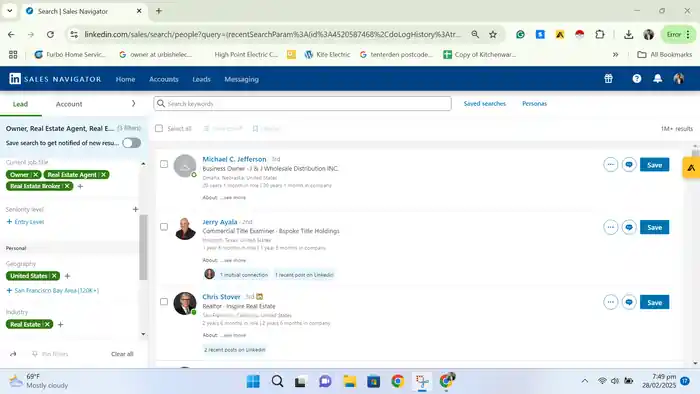The image size is (700, 394).
Task: Open the tab search dropdown arrow
Action: (9, 11)
